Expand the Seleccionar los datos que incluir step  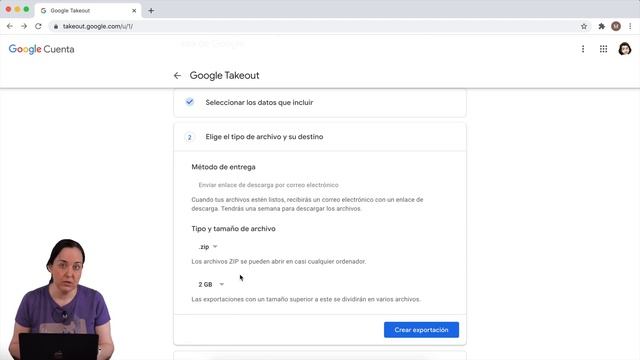(x=320, y=102)
